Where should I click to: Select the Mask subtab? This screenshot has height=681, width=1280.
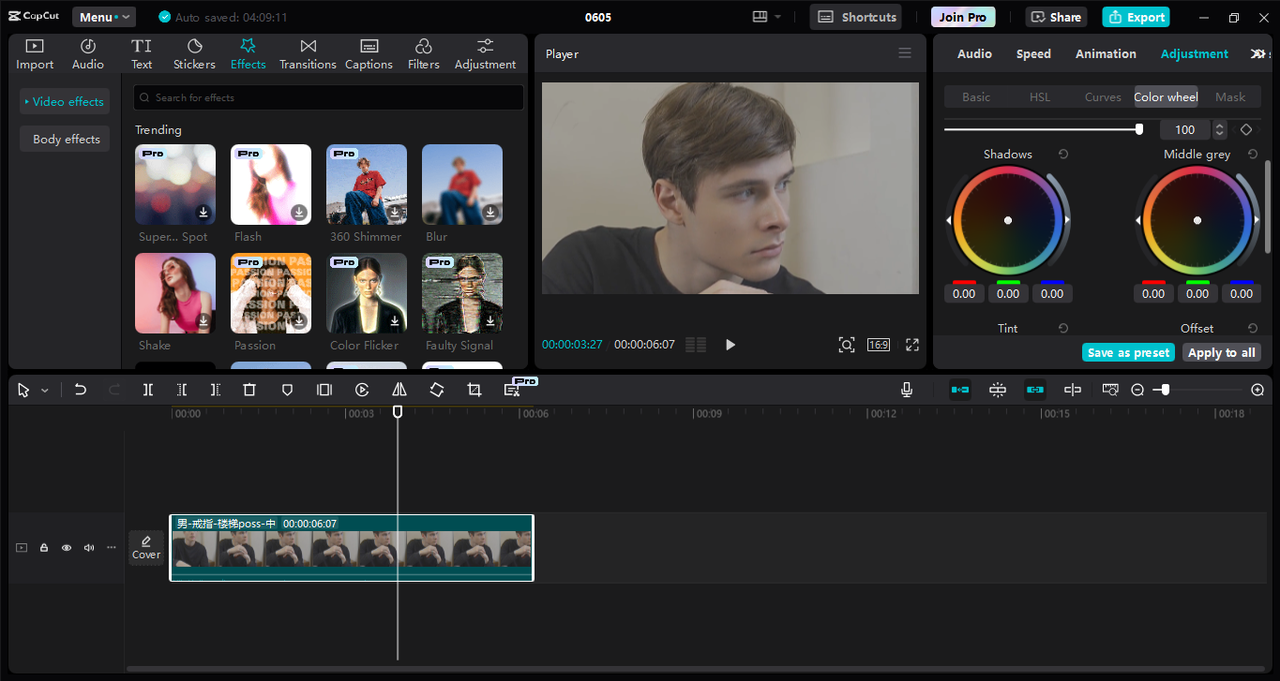1230,97
